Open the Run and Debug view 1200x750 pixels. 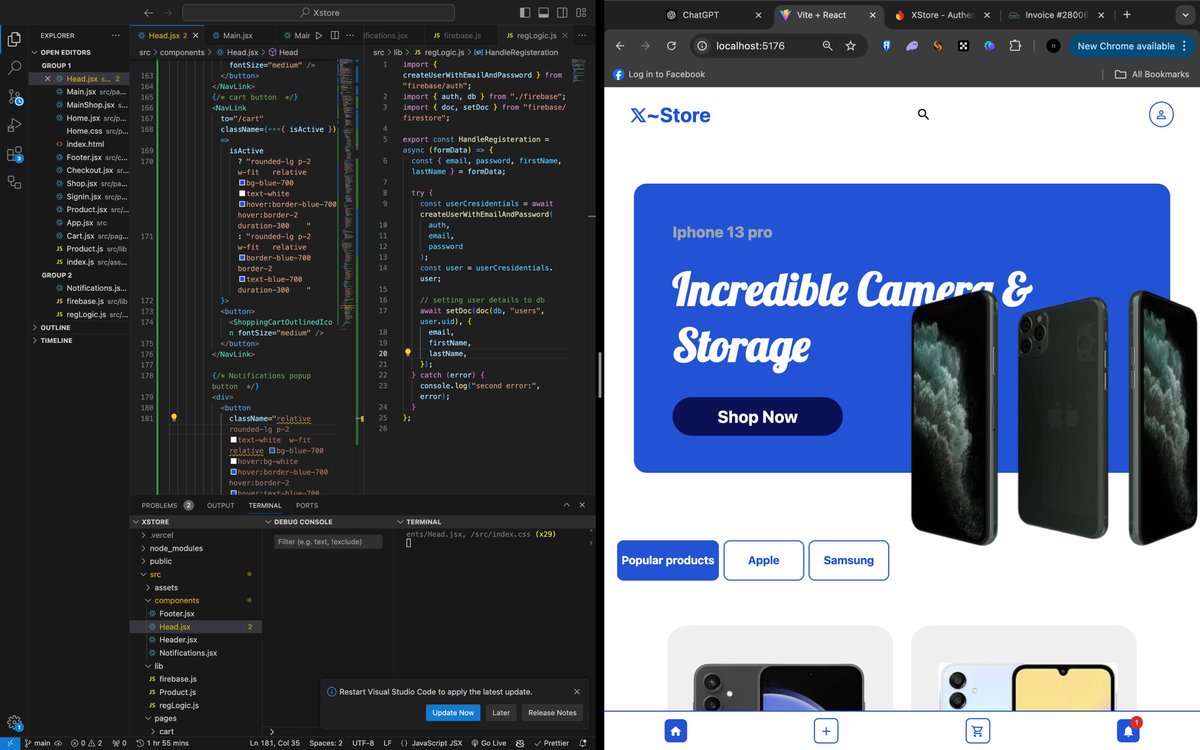click(x=14, y=125)
